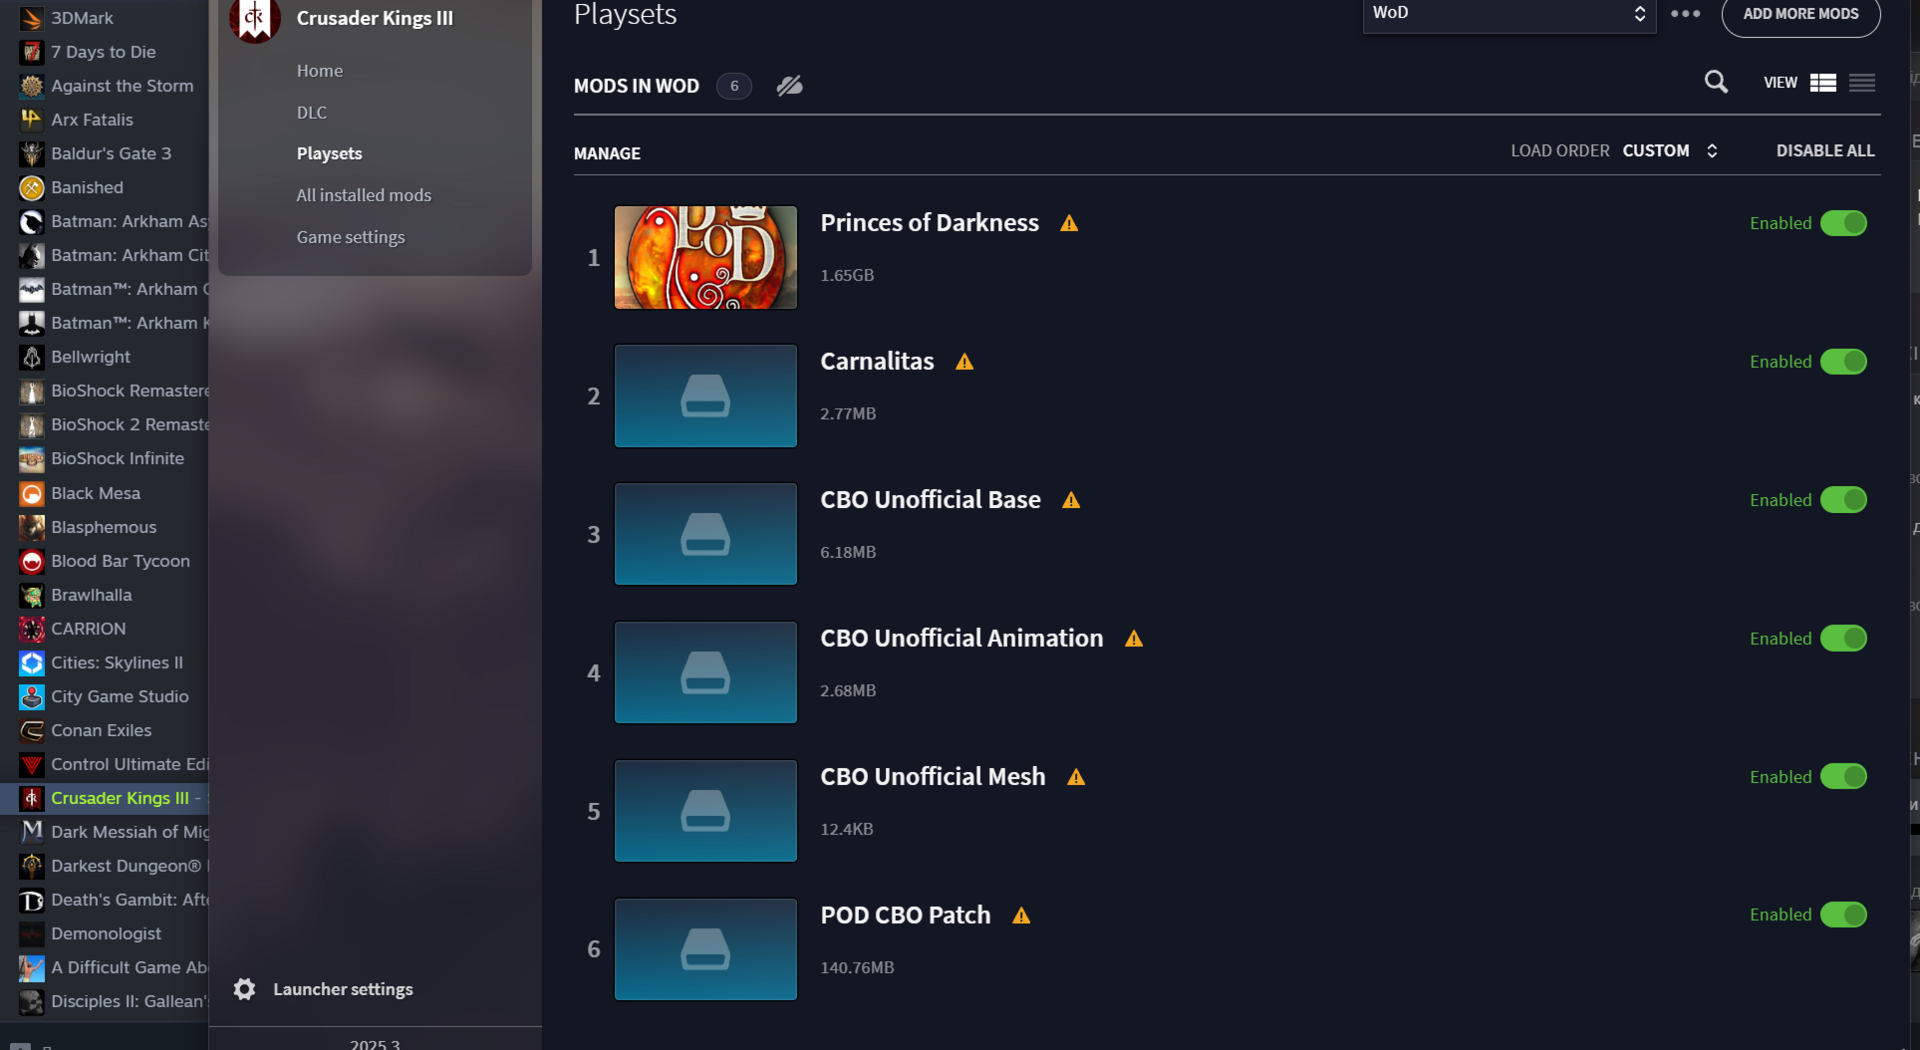Click the POD CBO Patch mod title
The width and height of the screenshot is (1920, 1050).
[x=905, y=916]
